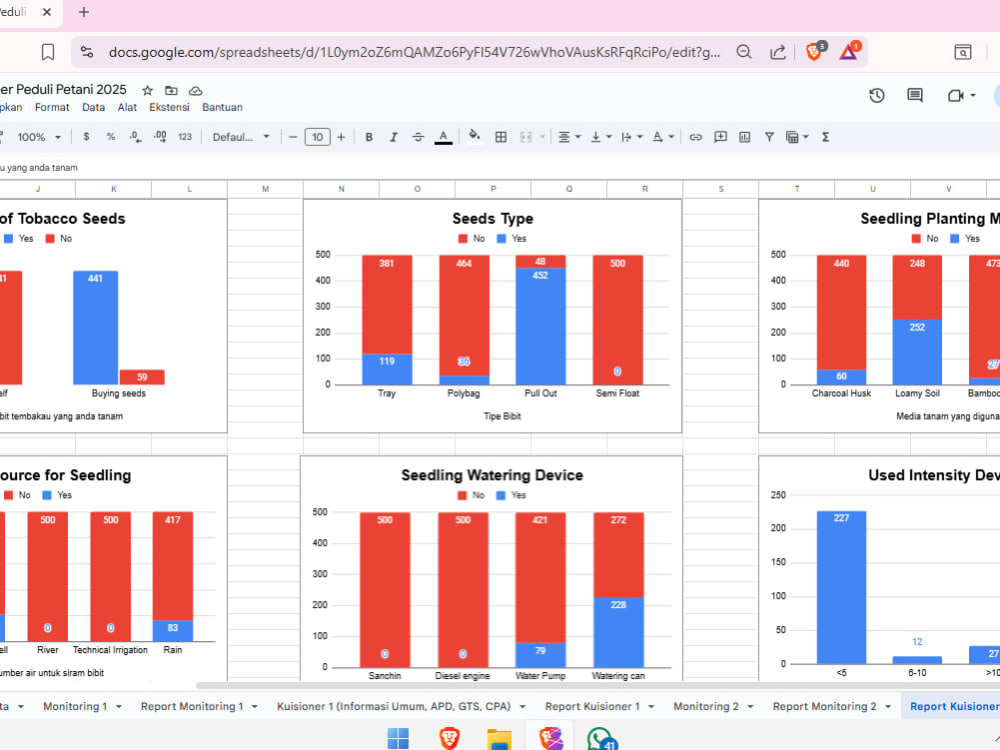Switch to Monitoring 2 sheet tab
Screen dimensions: 1000x750
click(706, 706)
